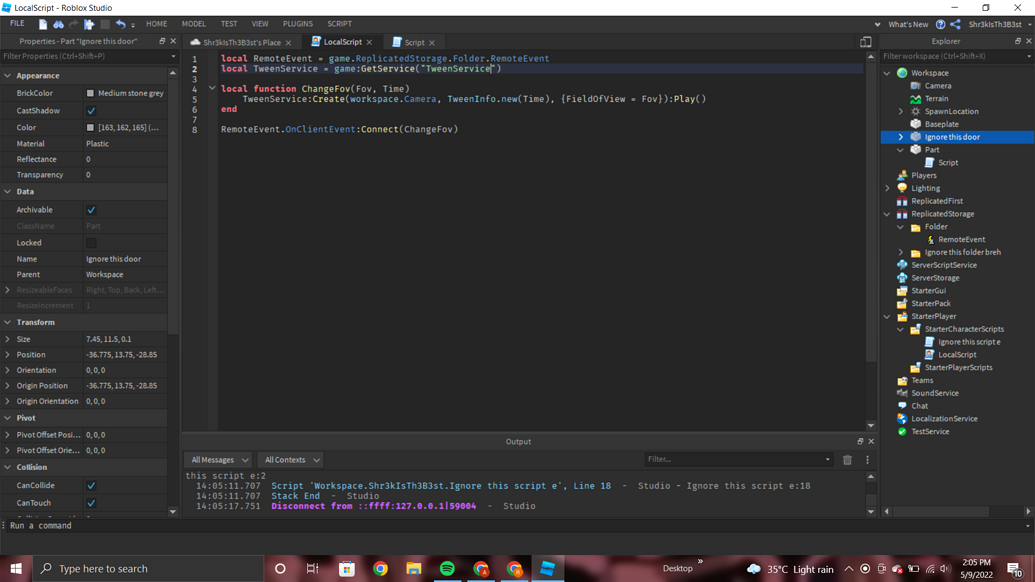This screenshot has height=582, width=1035.
Task: Click the Find (binoculars) icon
Action: click(58, 24)
